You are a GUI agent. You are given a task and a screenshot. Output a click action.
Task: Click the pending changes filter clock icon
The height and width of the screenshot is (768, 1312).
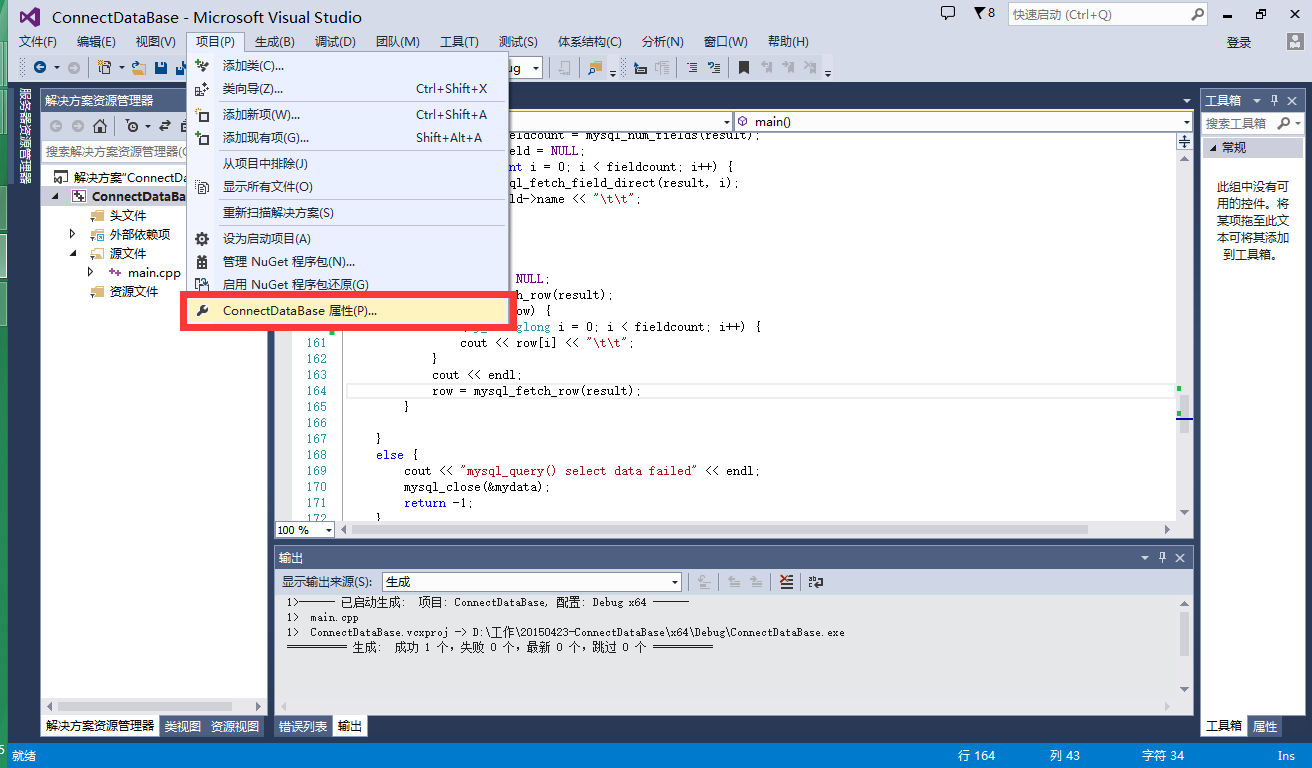pos(132,126)
